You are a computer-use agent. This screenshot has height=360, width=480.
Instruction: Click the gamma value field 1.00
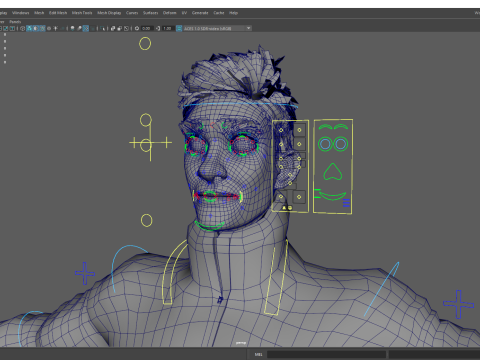167,28
